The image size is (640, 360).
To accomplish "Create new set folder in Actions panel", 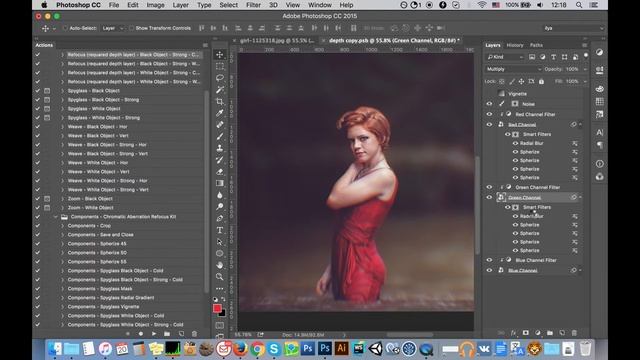I will coord(167,333).
